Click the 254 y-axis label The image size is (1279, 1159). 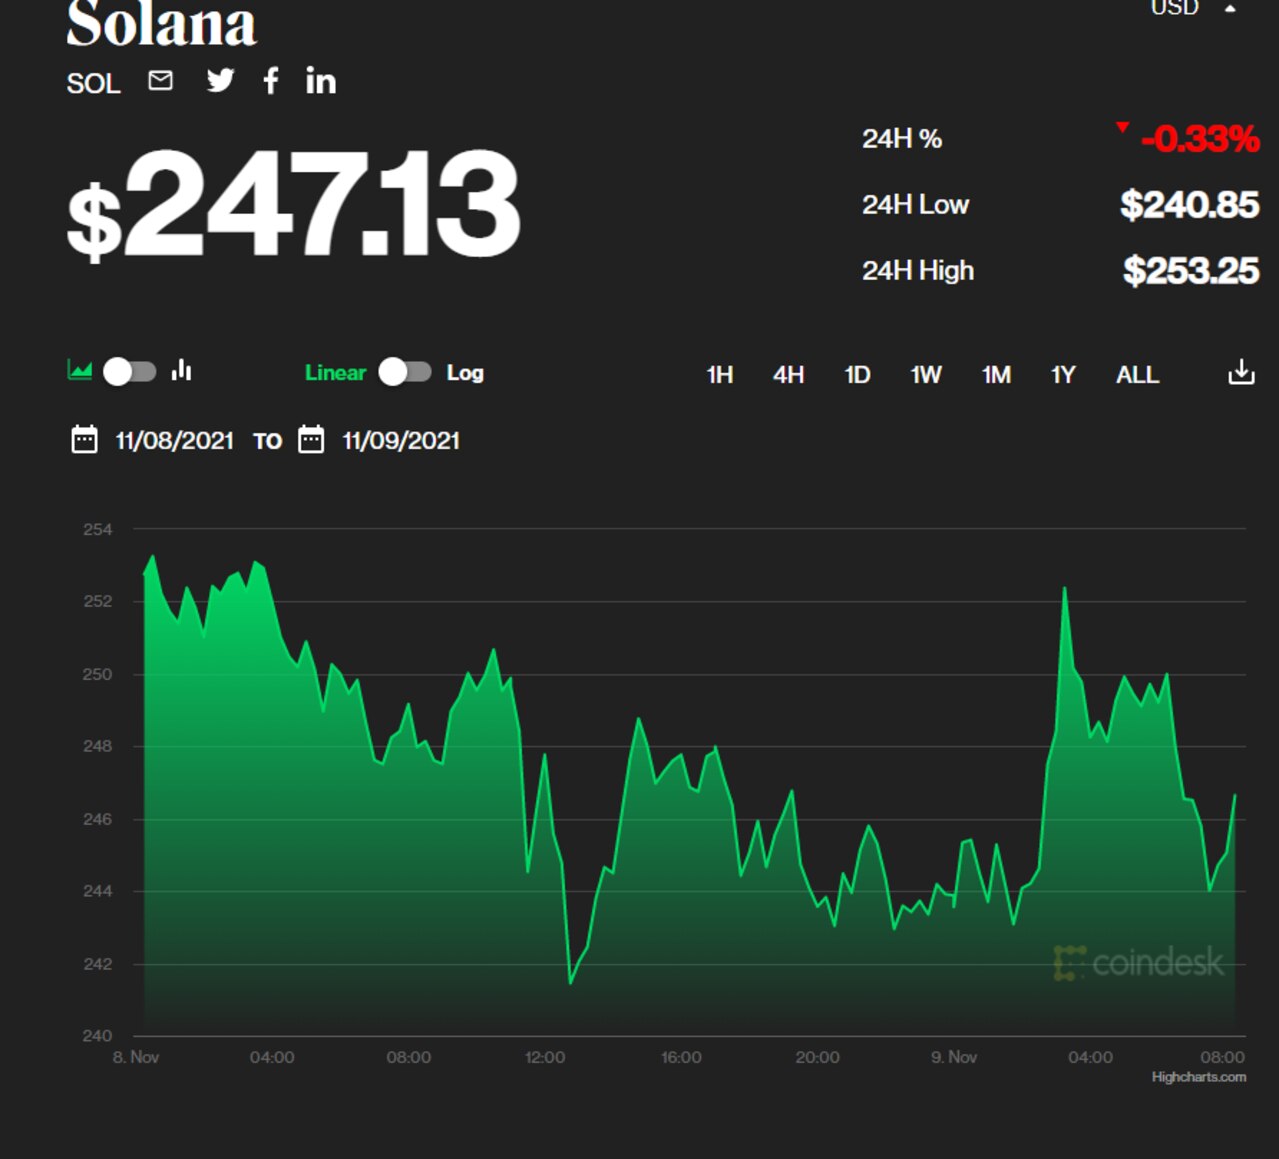point(98,530)
